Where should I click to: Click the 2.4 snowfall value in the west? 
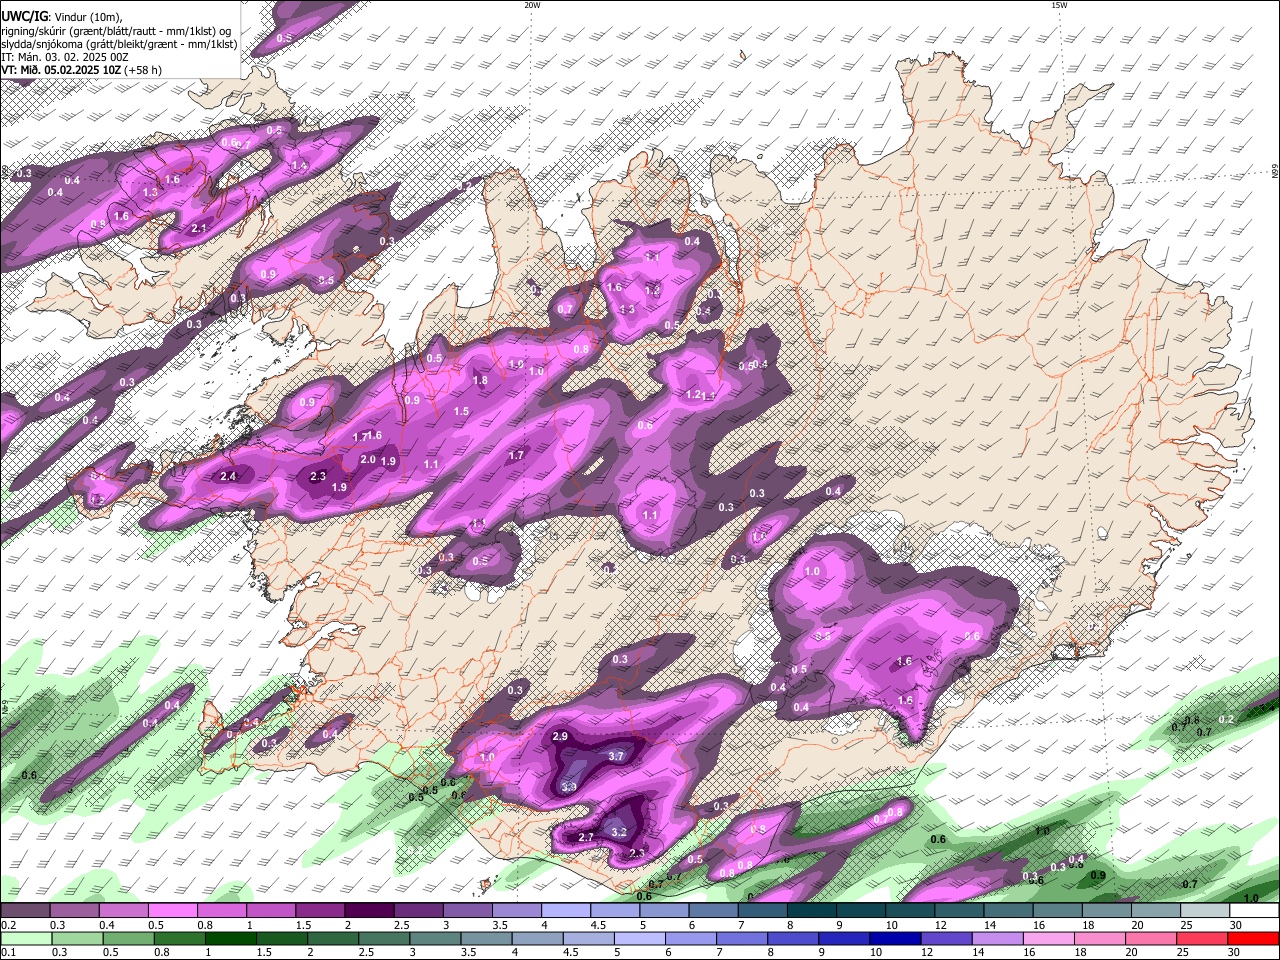pos(228,476)
